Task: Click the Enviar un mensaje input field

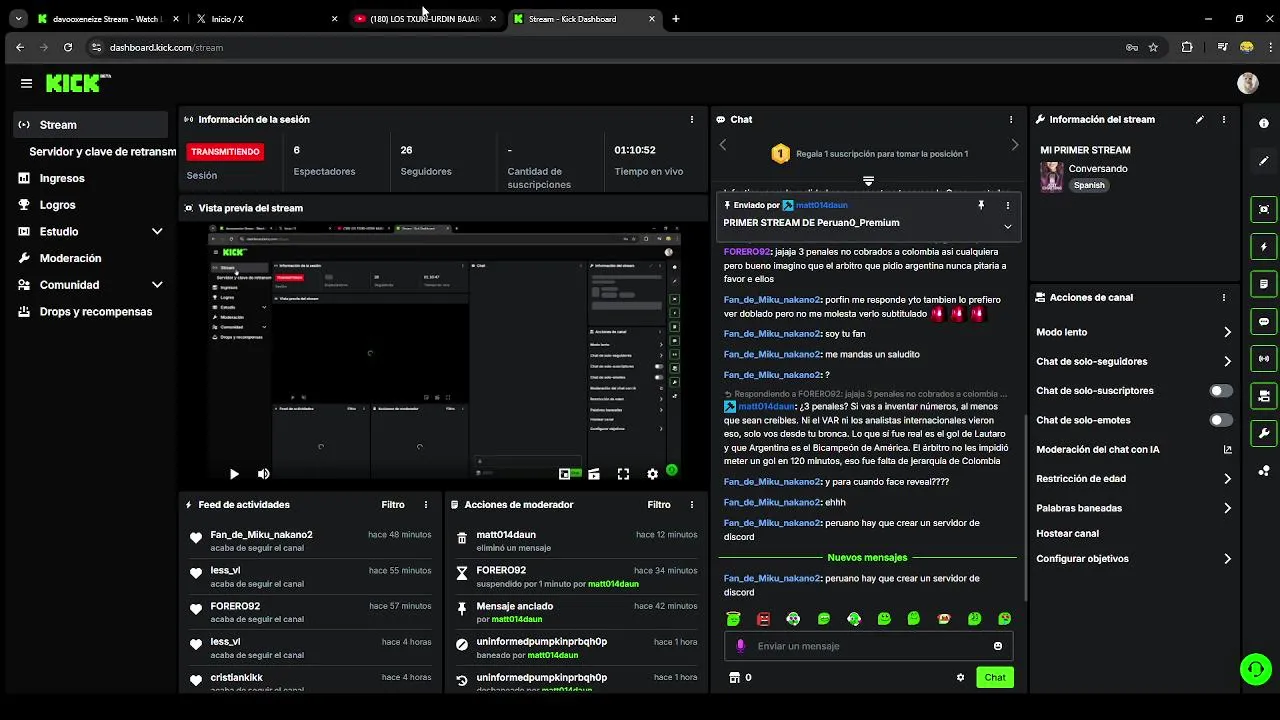Action: pos(868,646)
